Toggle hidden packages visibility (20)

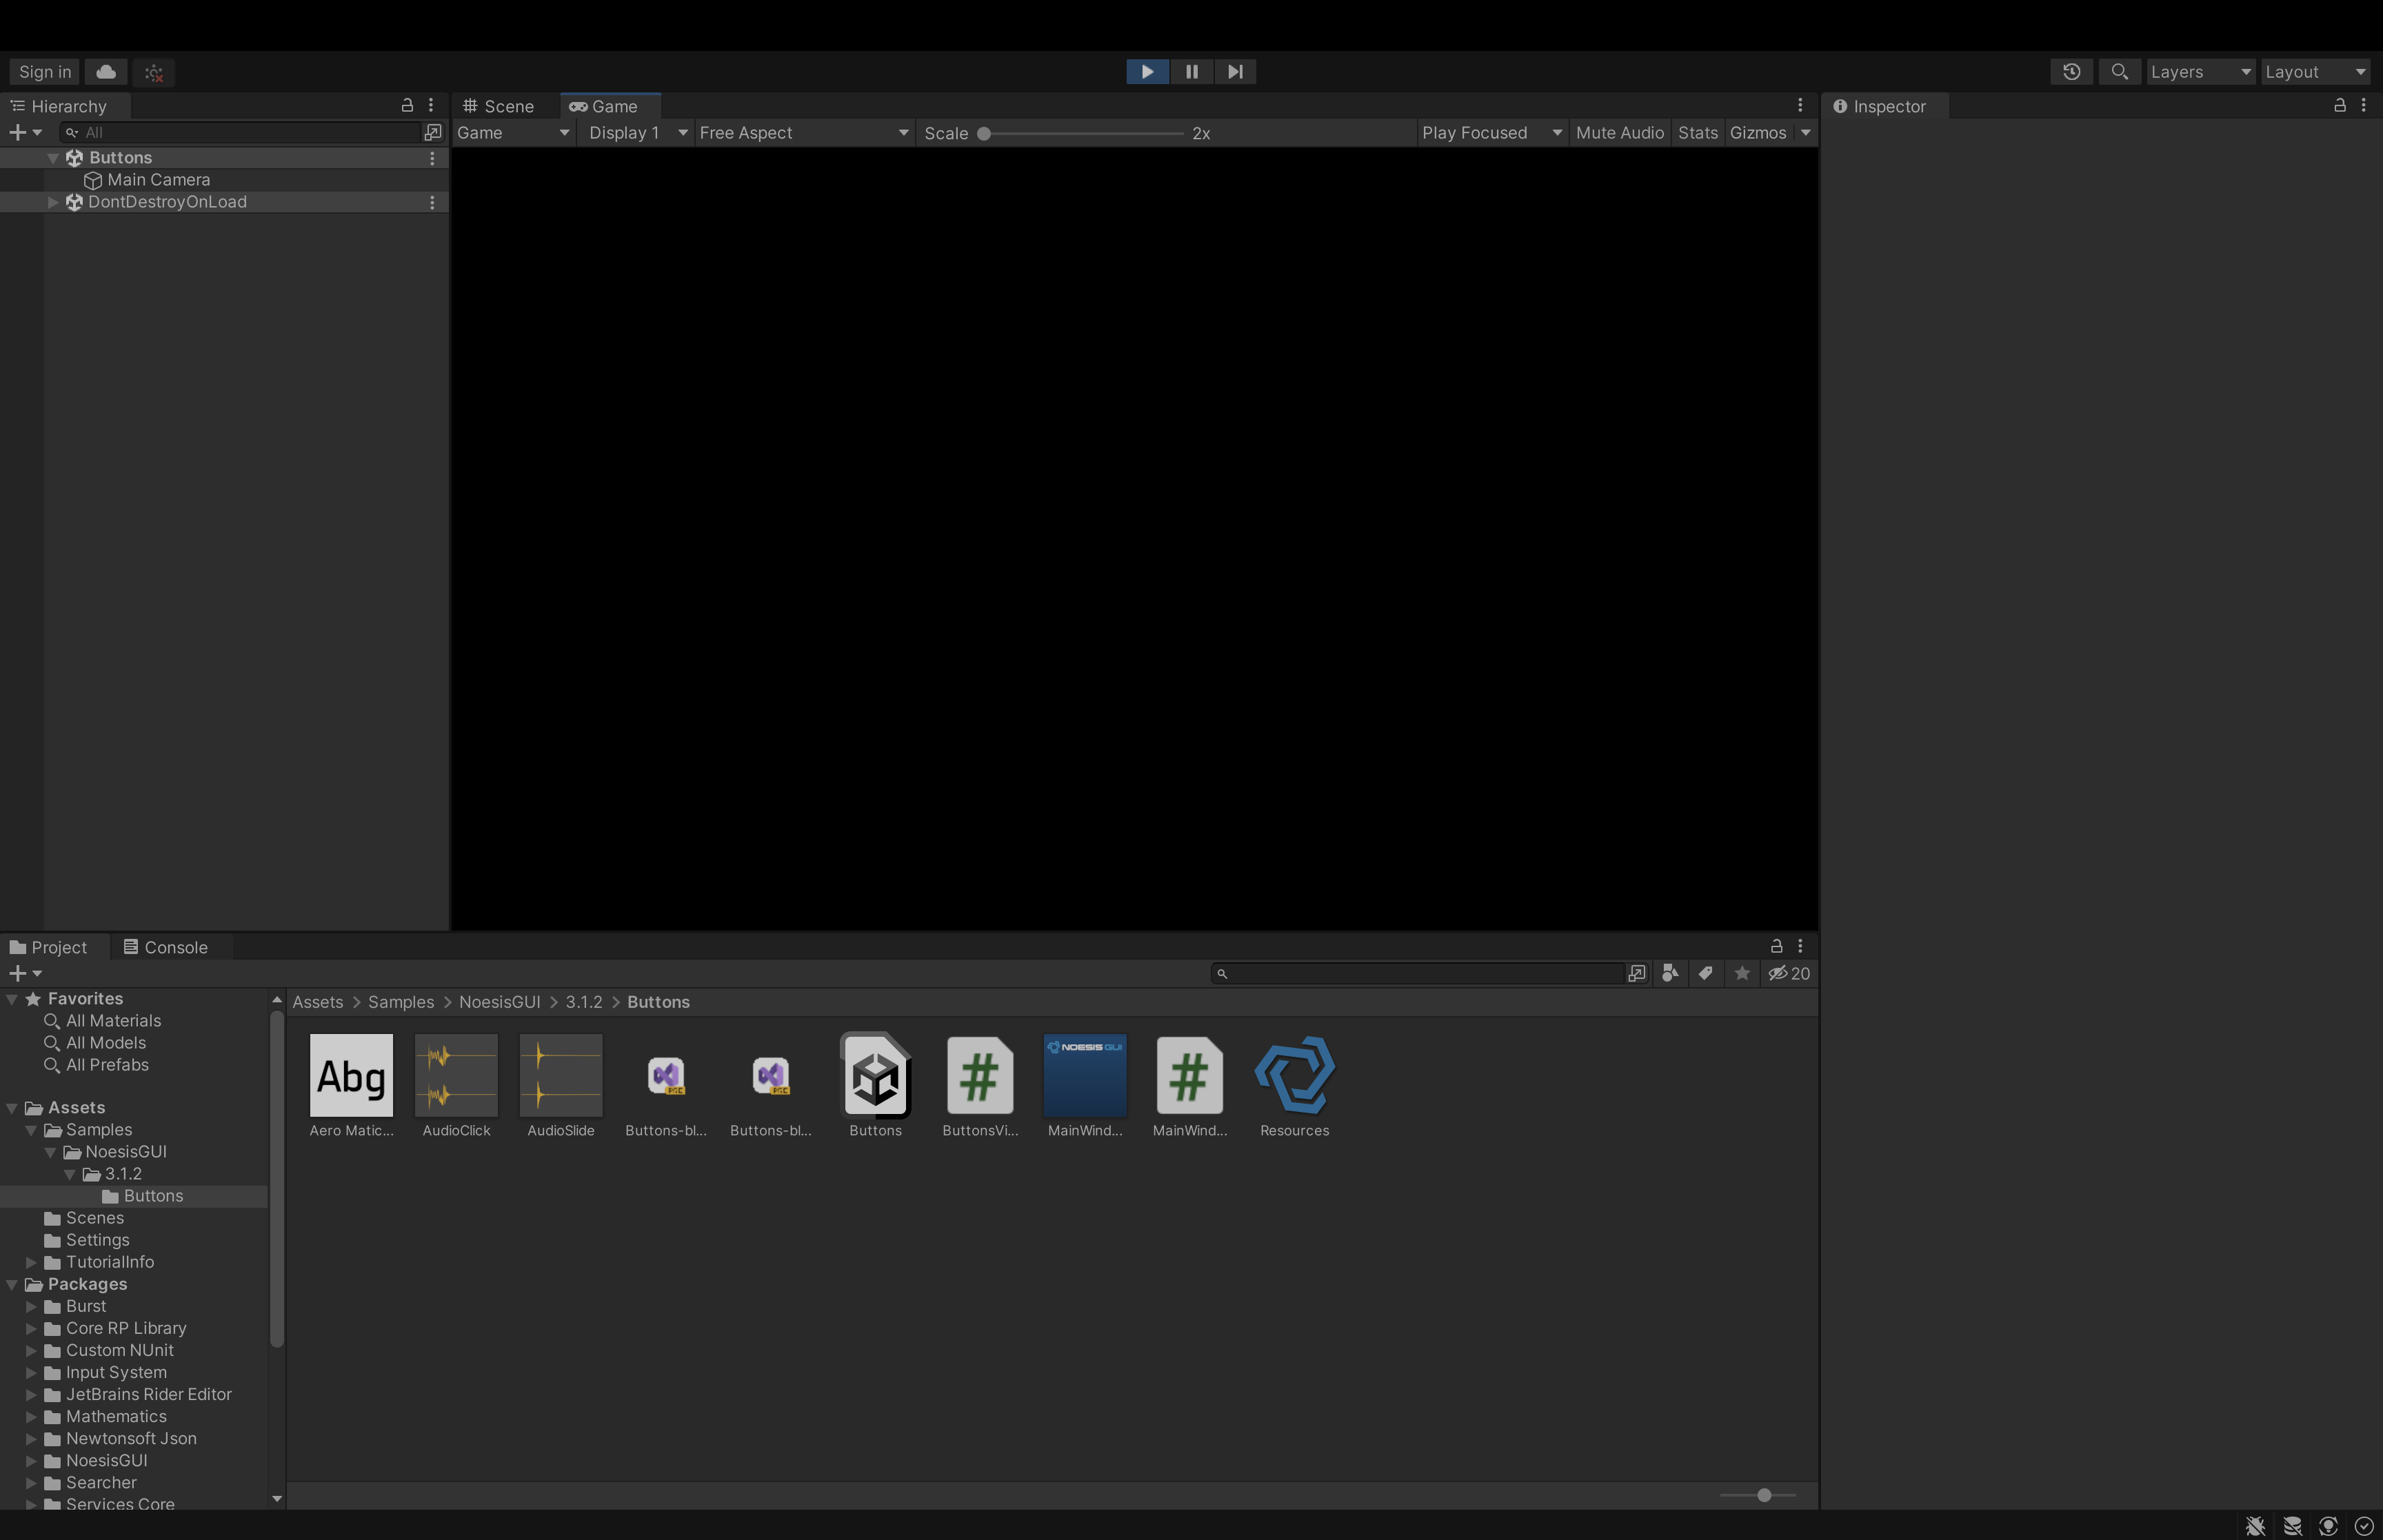1789,973
